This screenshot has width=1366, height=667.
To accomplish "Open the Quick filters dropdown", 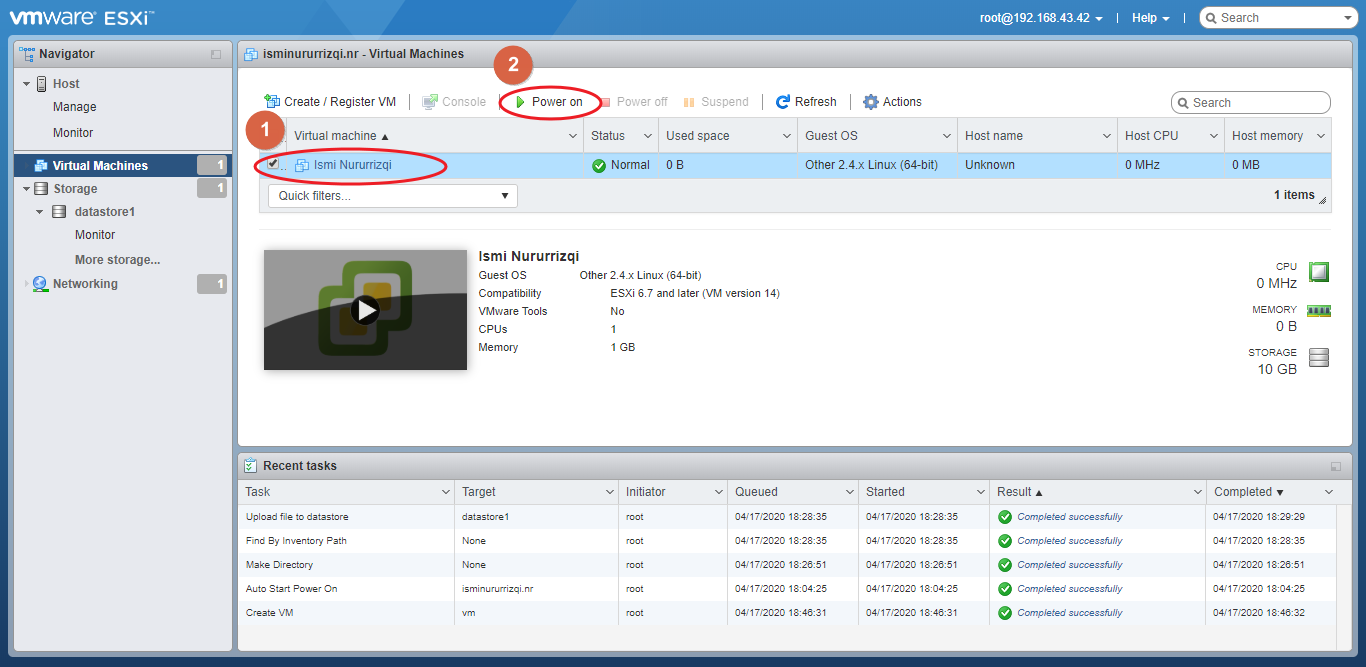I will 392,195.
